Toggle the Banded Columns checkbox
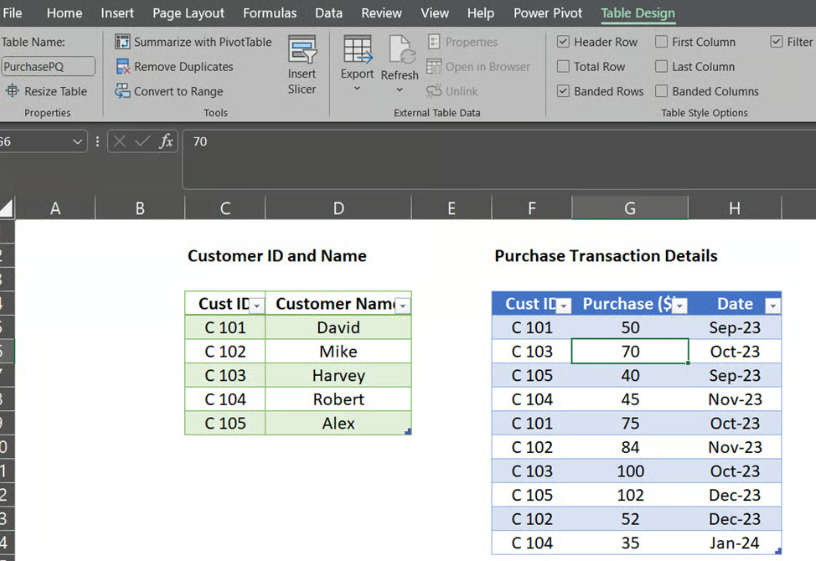 pyautogui.click(x=662, y=91)
